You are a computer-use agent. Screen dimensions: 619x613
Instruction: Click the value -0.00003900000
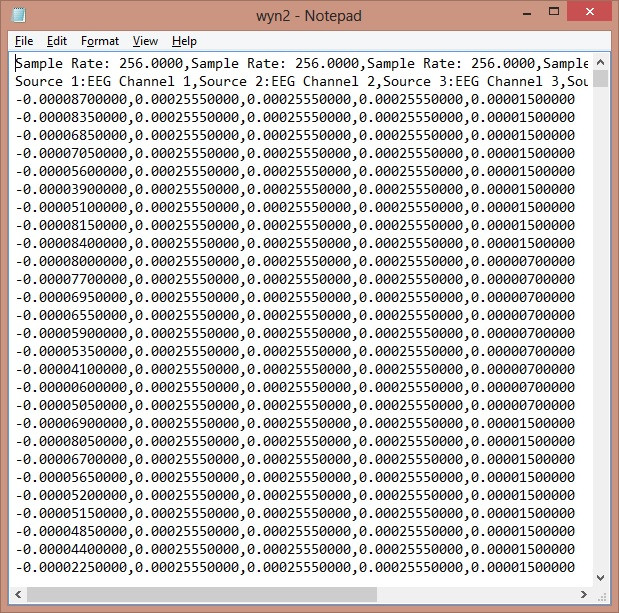(71, 189)
